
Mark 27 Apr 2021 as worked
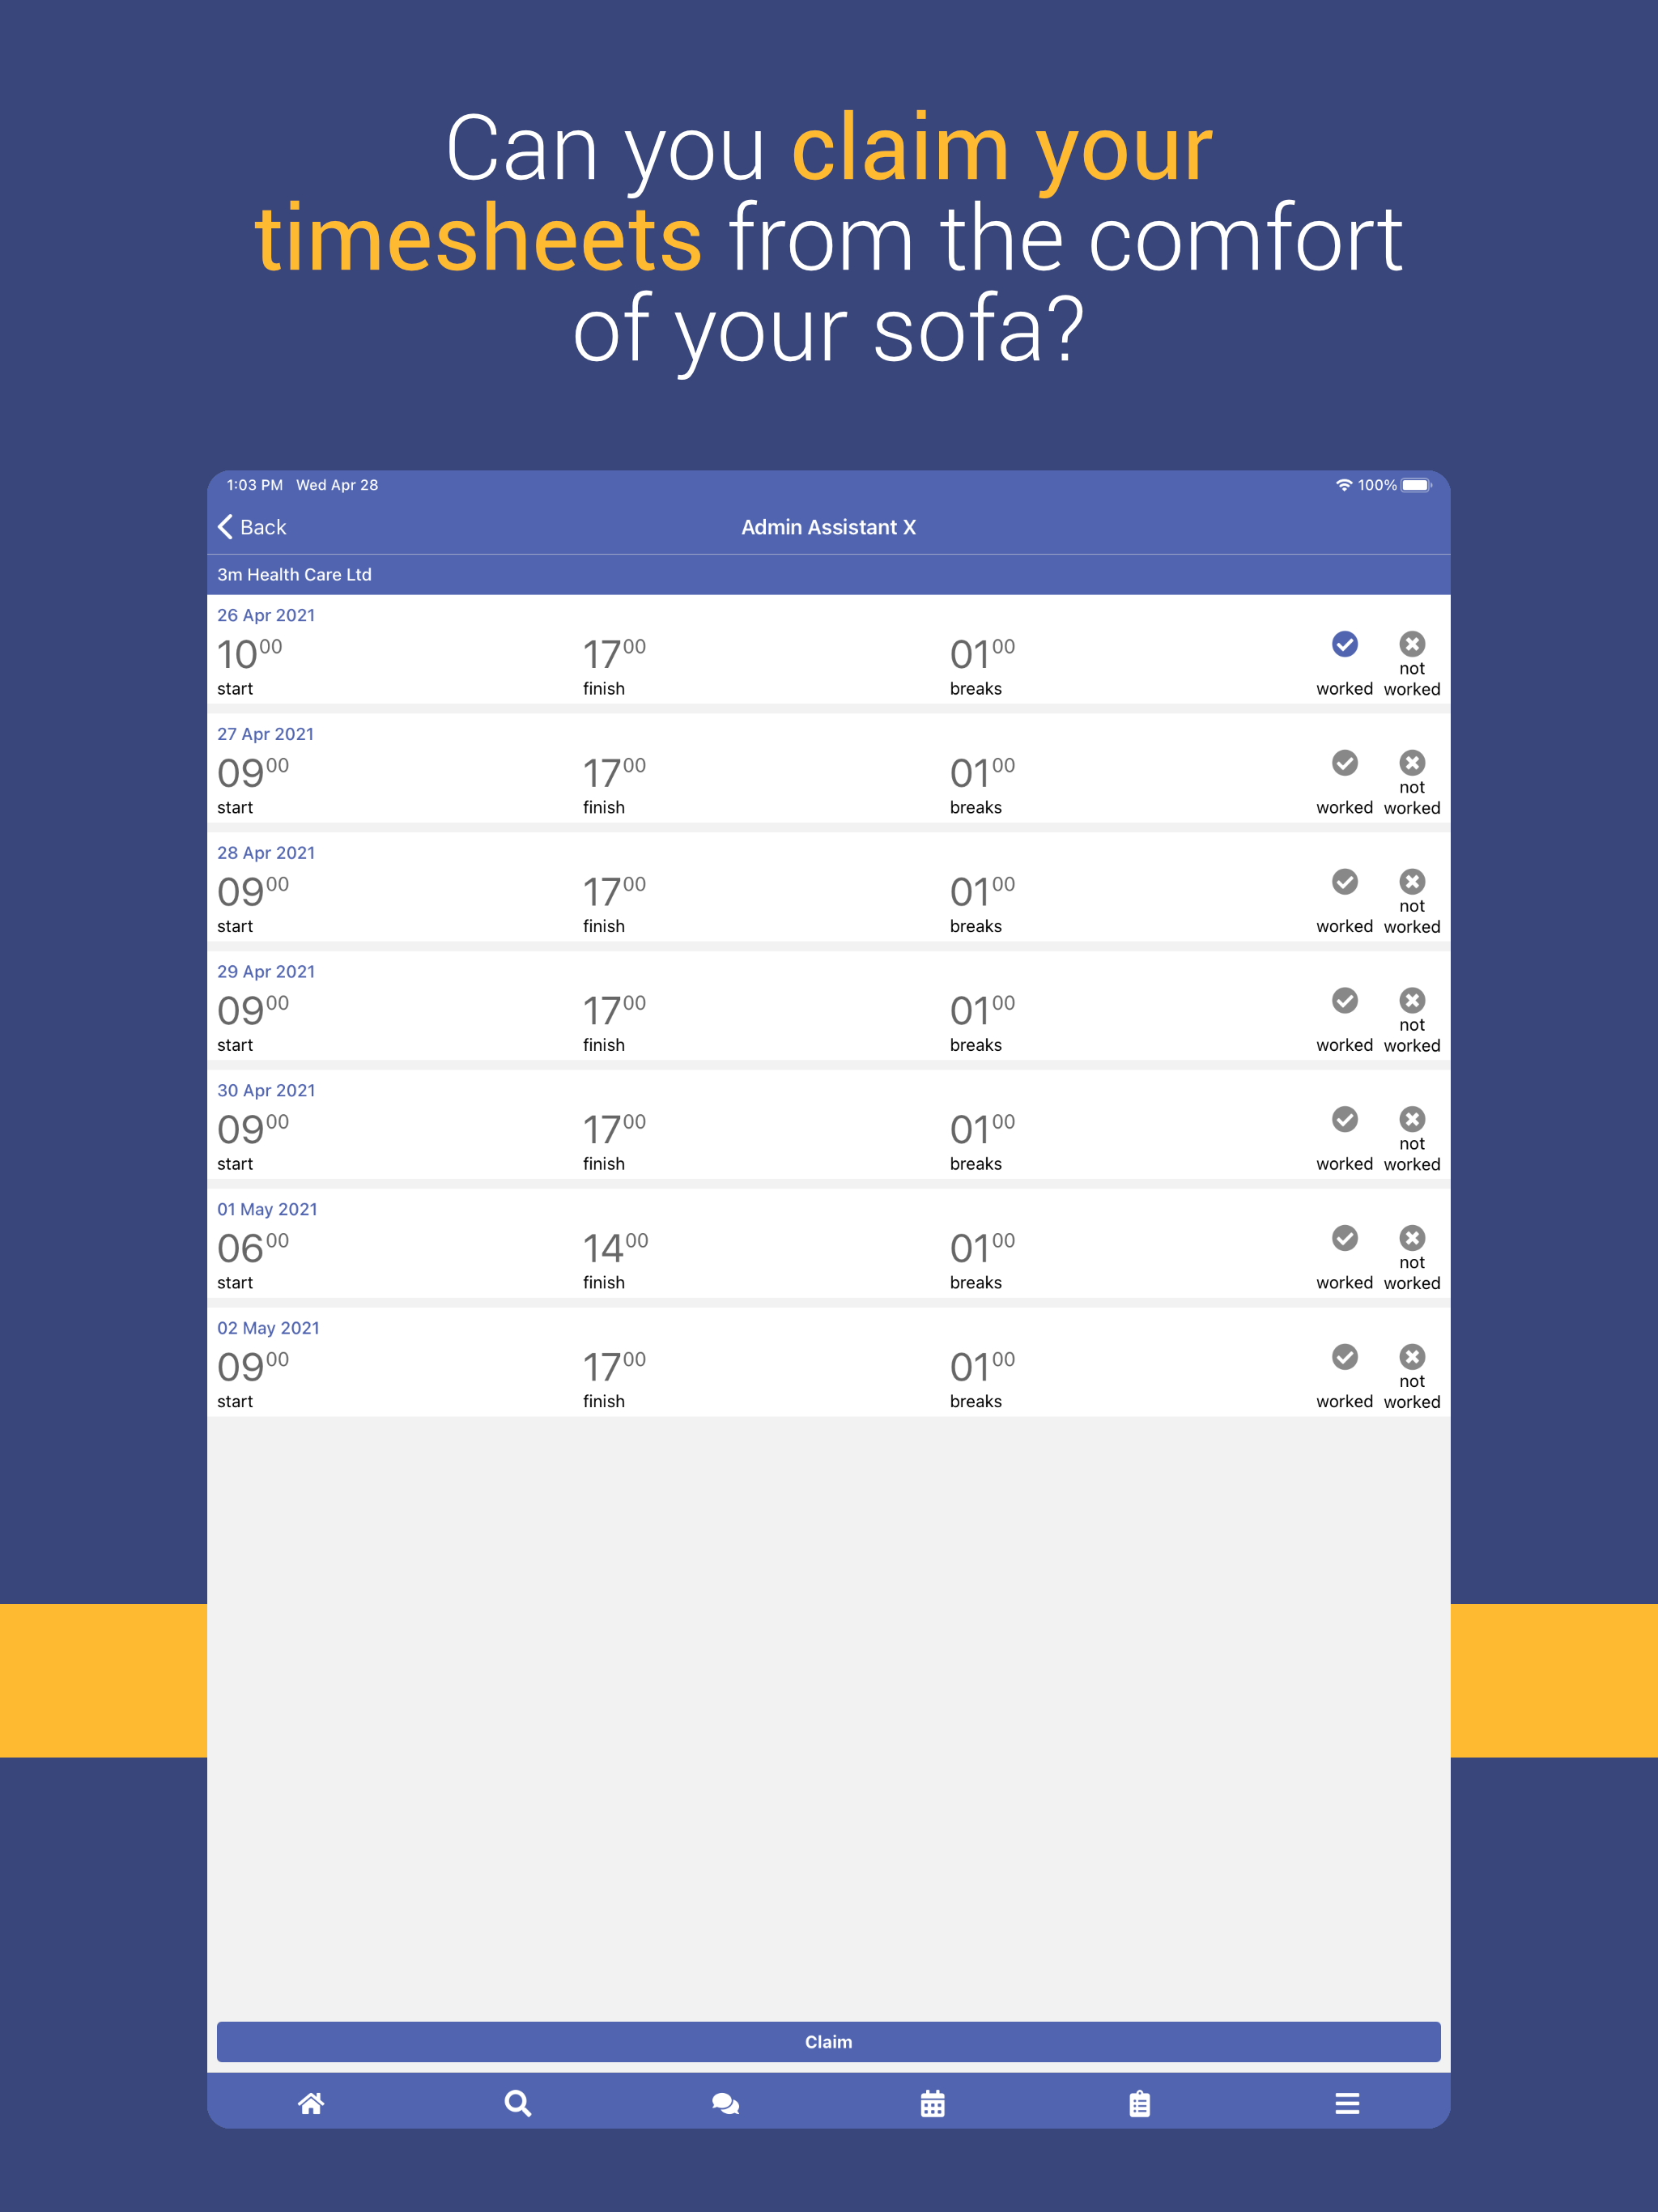[1344, 764]
